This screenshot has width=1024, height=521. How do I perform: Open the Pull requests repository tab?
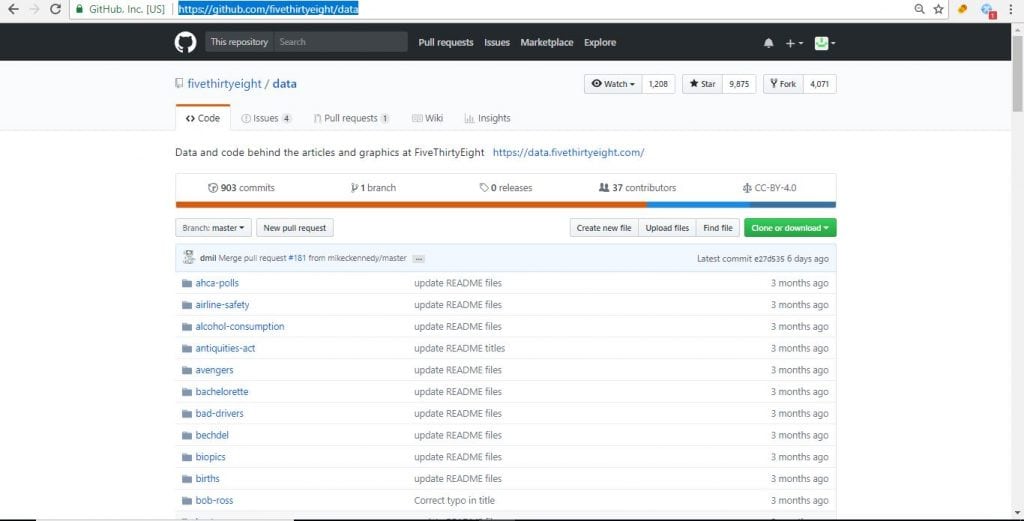pos(351,118)
